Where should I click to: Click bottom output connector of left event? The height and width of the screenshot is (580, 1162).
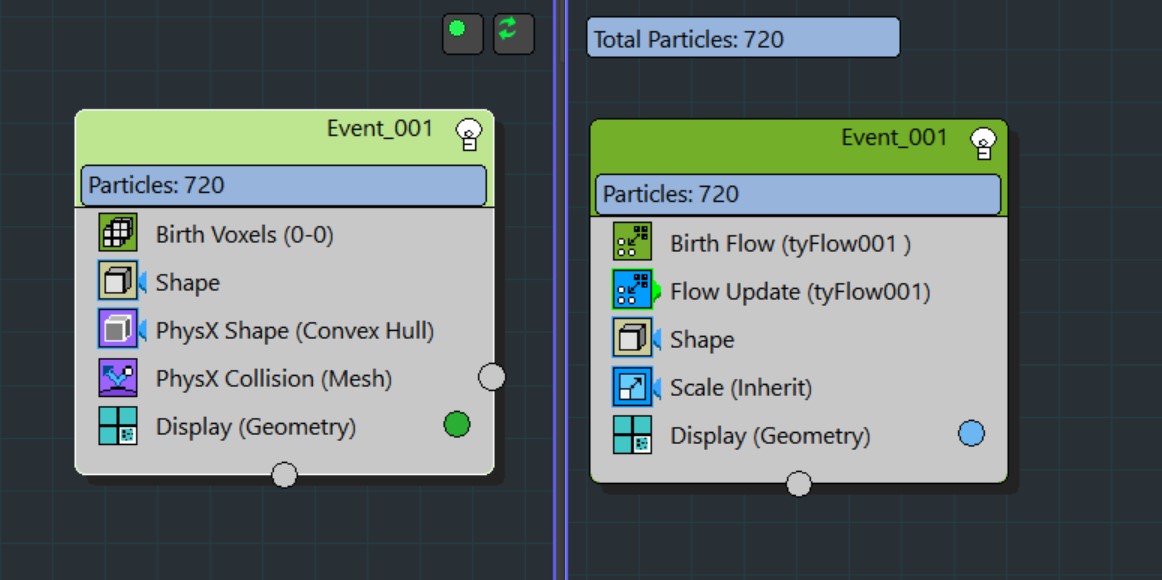(285, 475)
